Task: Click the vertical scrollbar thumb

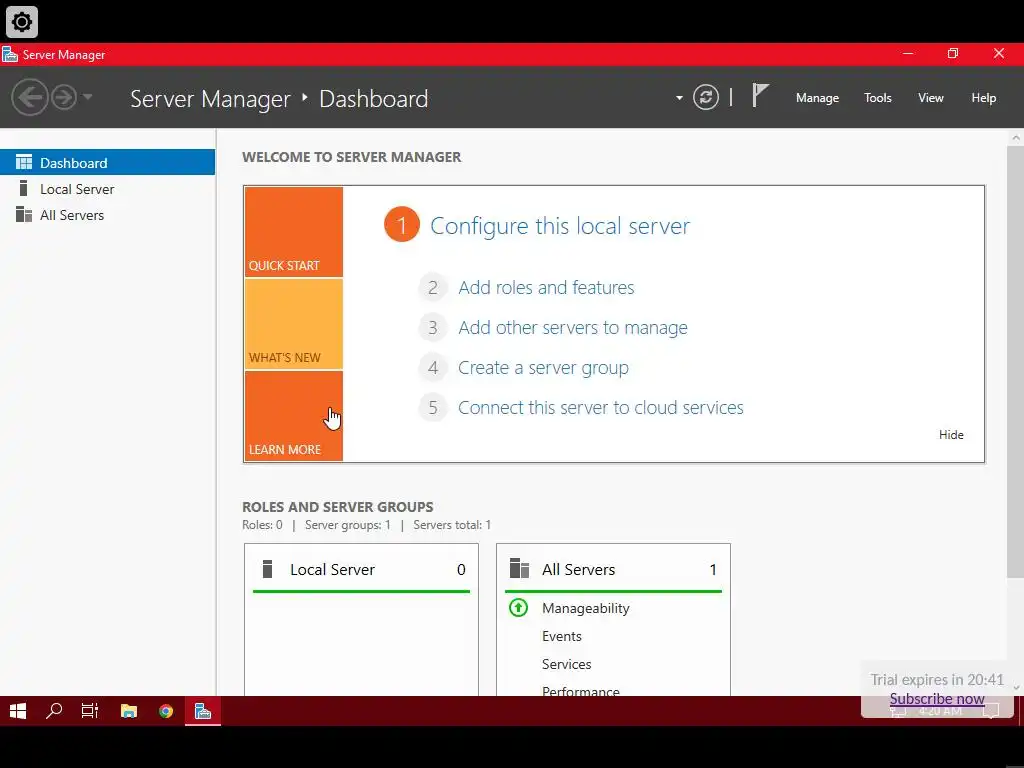Action: [x=1015, y=362]
